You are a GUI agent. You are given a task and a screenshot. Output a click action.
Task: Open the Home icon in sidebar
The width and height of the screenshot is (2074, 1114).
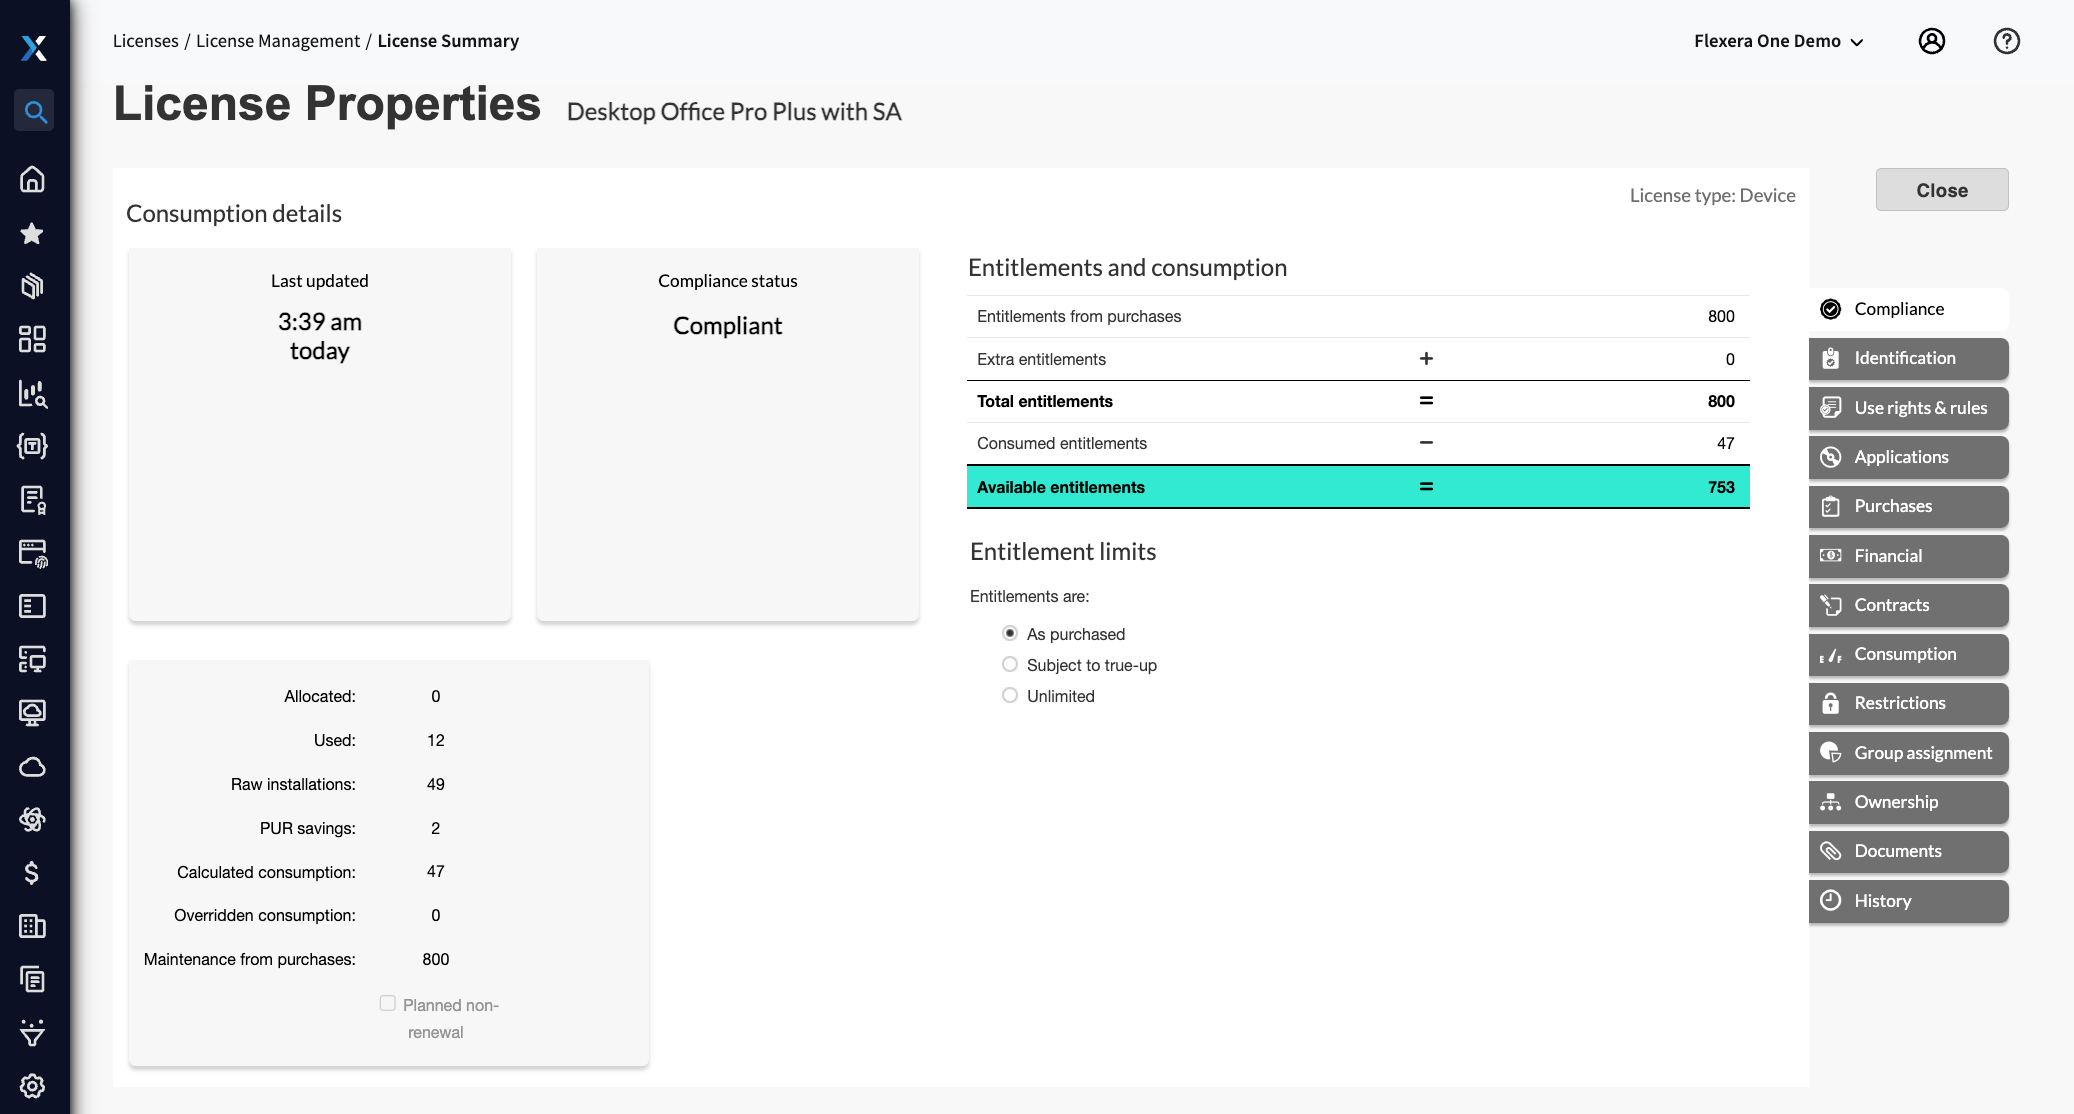(x=32, y=179)
